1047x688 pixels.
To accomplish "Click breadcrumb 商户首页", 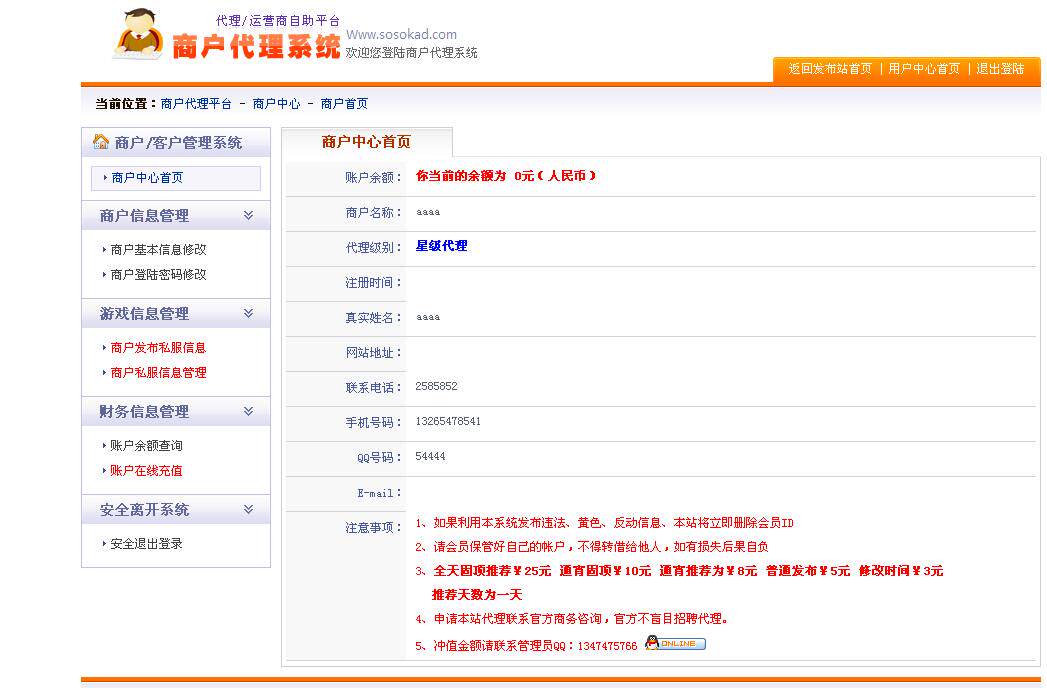I will click(345, 104).
